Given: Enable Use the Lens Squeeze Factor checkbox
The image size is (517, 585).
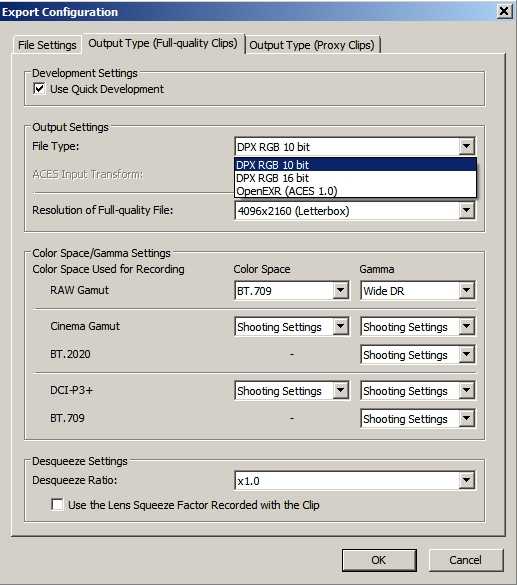Looking at the screenshot, I should [x=57, y=504].
